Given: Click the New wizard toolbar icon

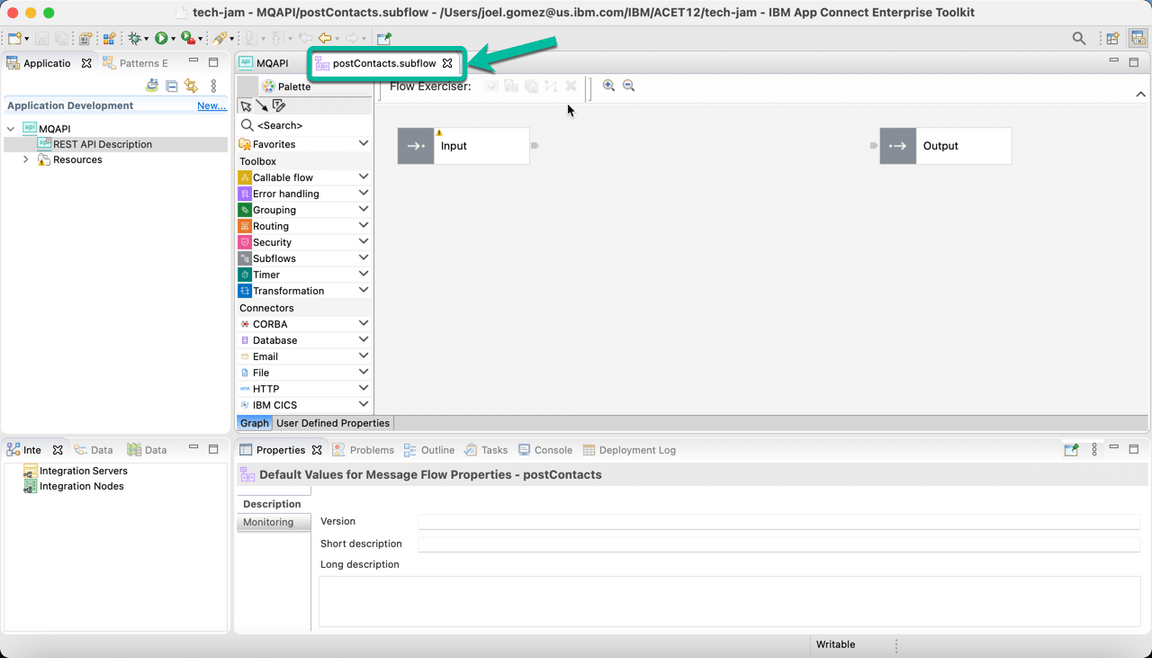Looking at the screenshot, I should pos(14,38).
